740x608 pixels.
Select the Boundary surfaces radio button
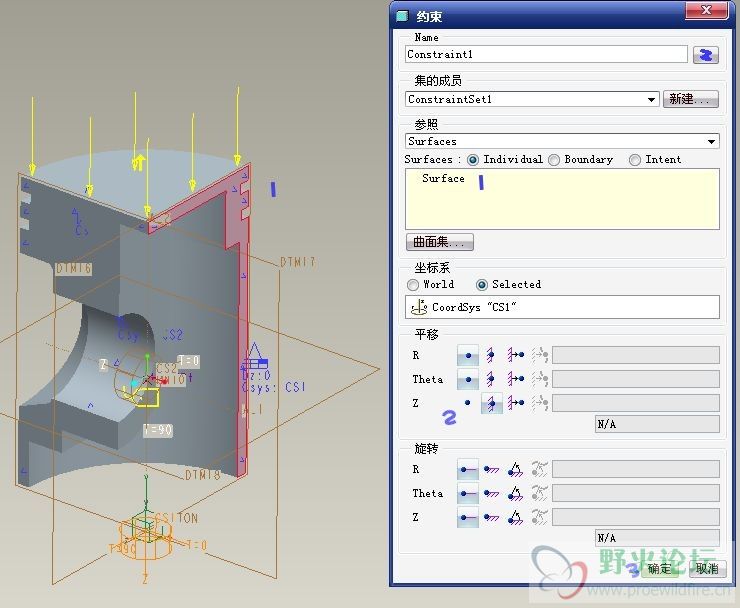554,160
